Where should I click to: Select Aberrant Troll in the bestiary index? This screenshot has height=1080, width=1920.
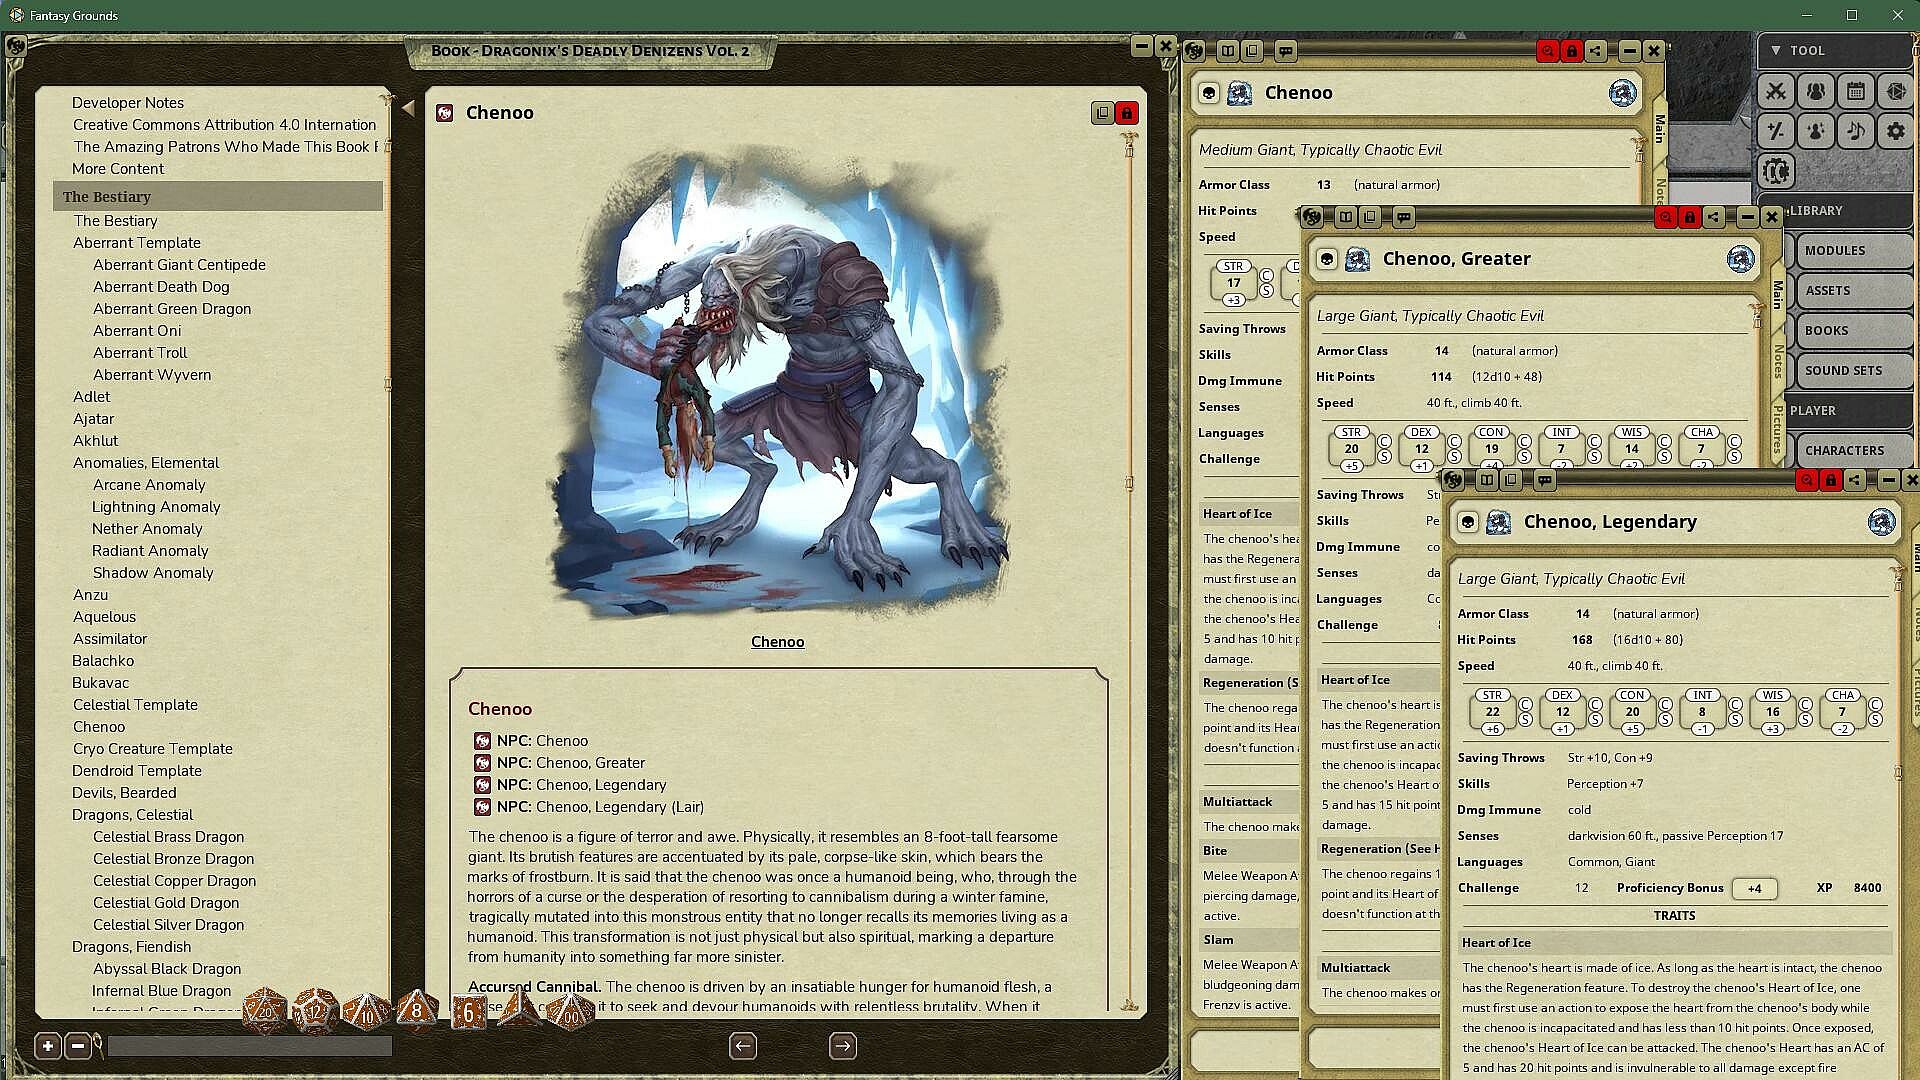click(x=140, y=352)
